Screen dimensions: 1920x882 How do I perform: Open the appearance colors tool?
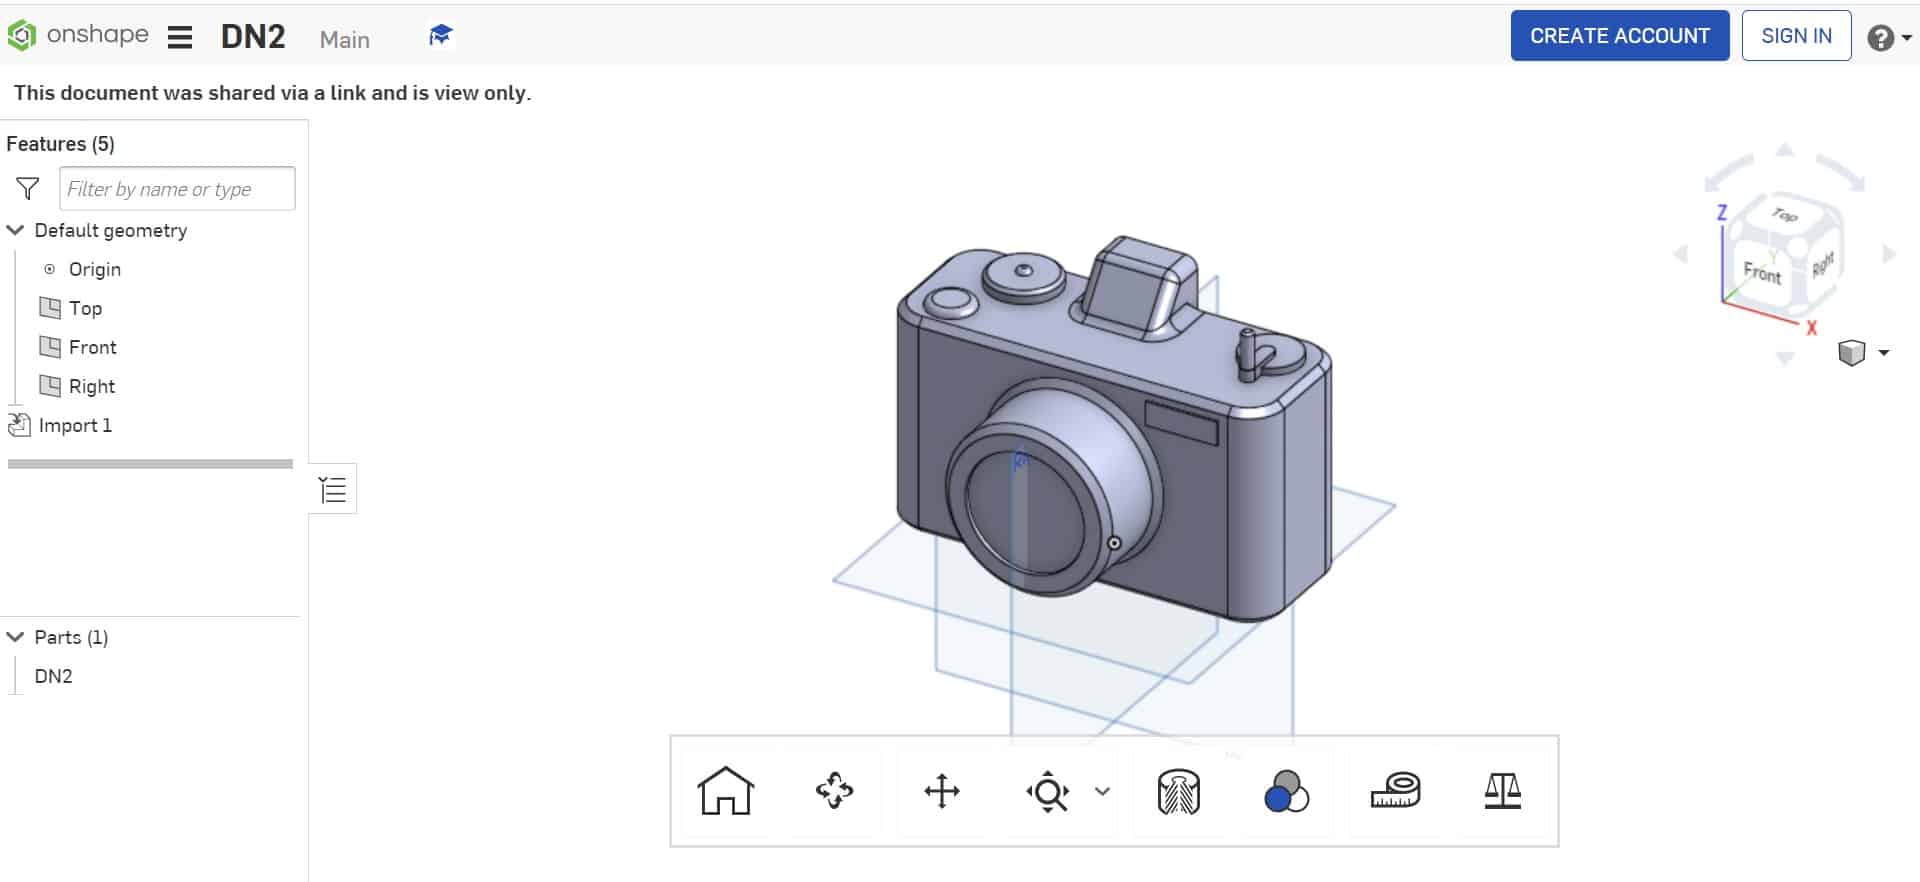tap(1286, 792)
